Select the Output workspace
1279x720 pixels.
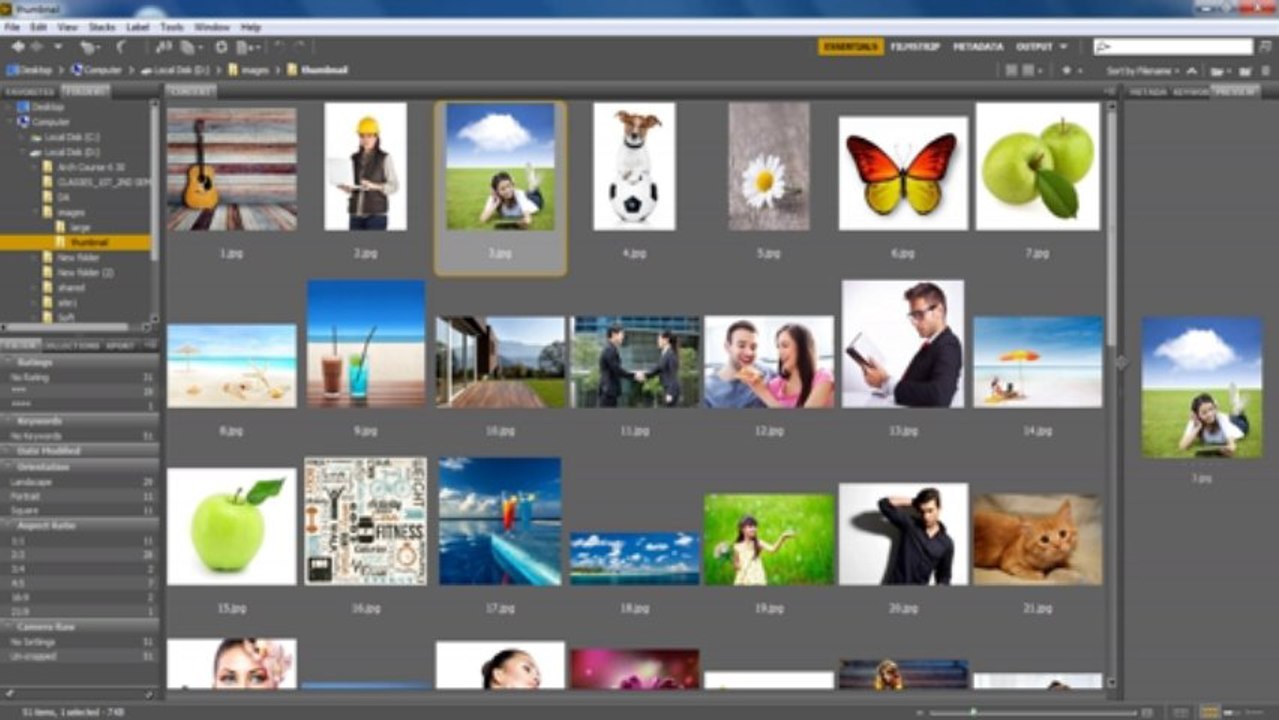(x=1034, y=47)
